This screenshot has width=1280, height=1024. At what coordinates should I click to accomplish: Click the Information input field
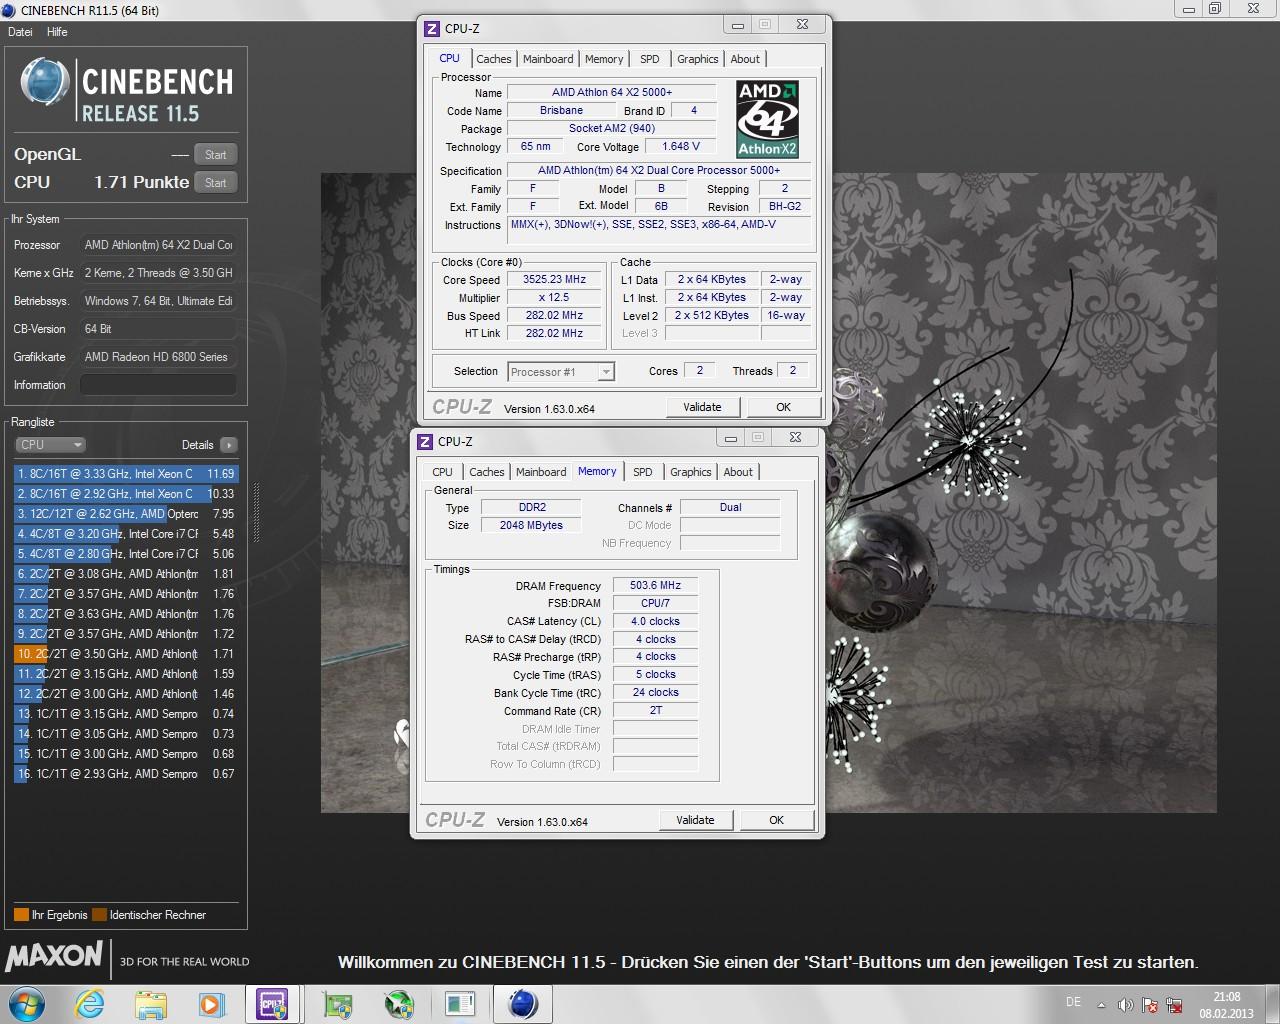[x=158, y=385]
